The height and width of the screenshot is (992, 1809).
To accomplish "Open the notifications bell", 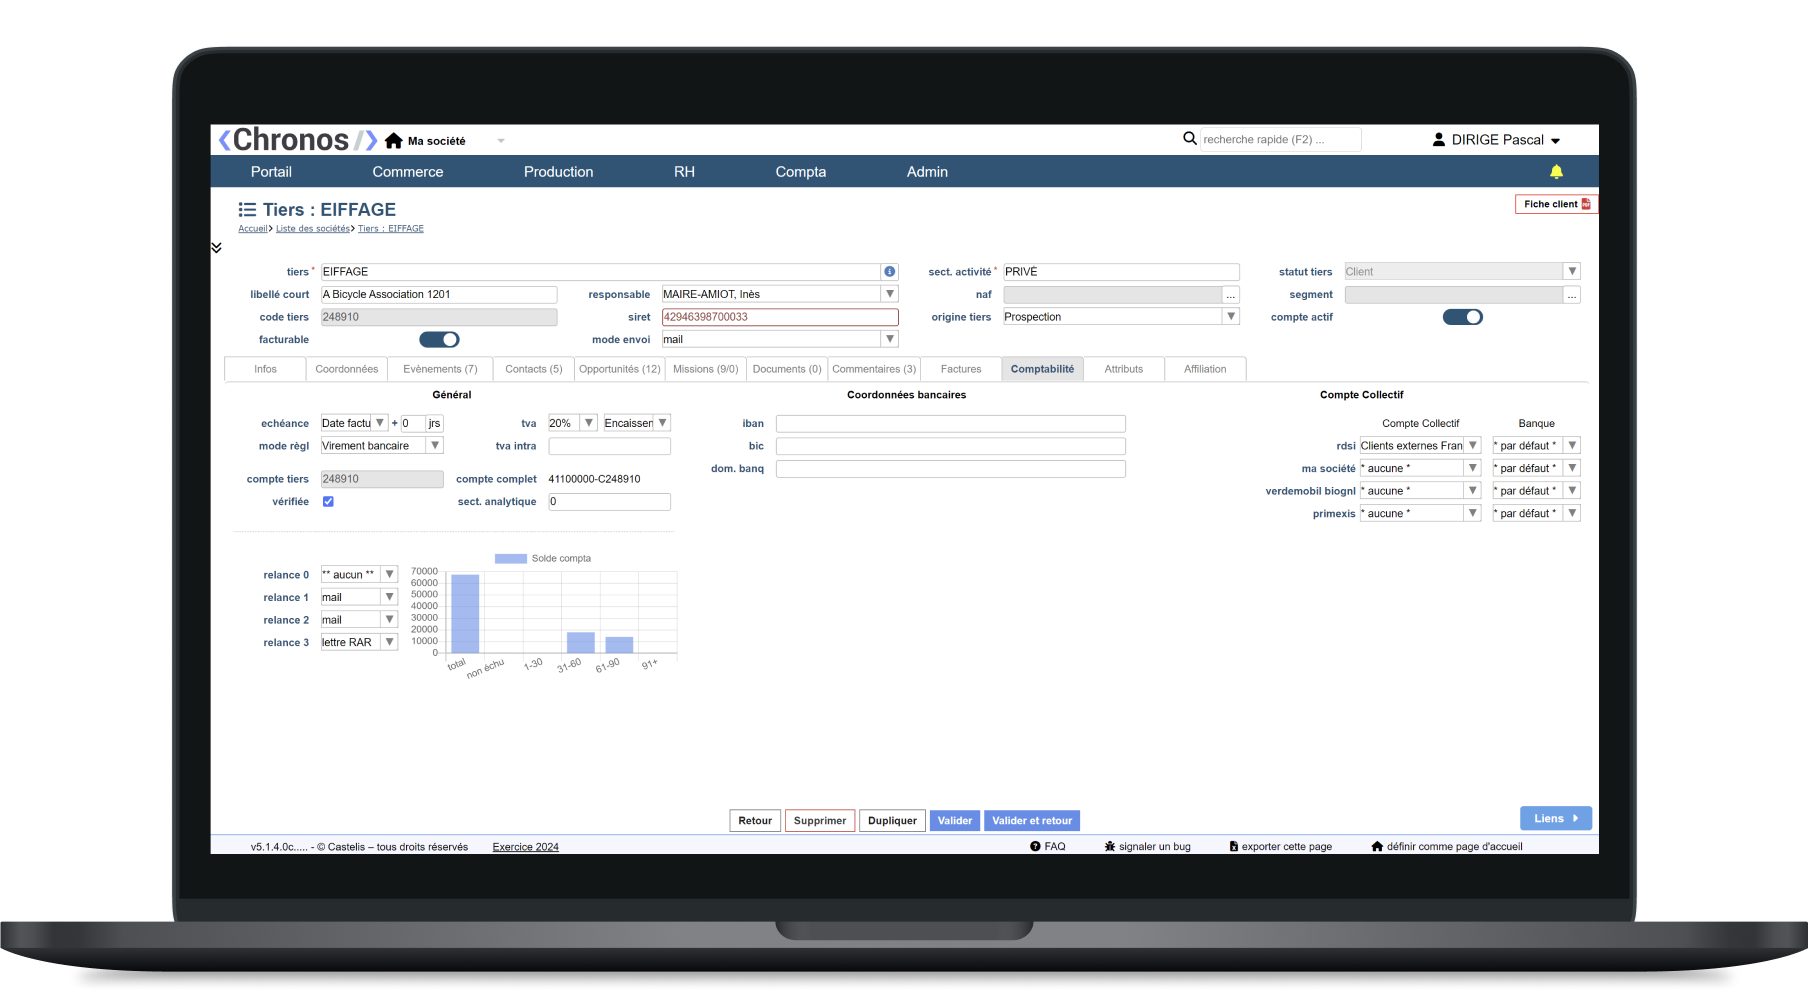I will (1556, 172).
